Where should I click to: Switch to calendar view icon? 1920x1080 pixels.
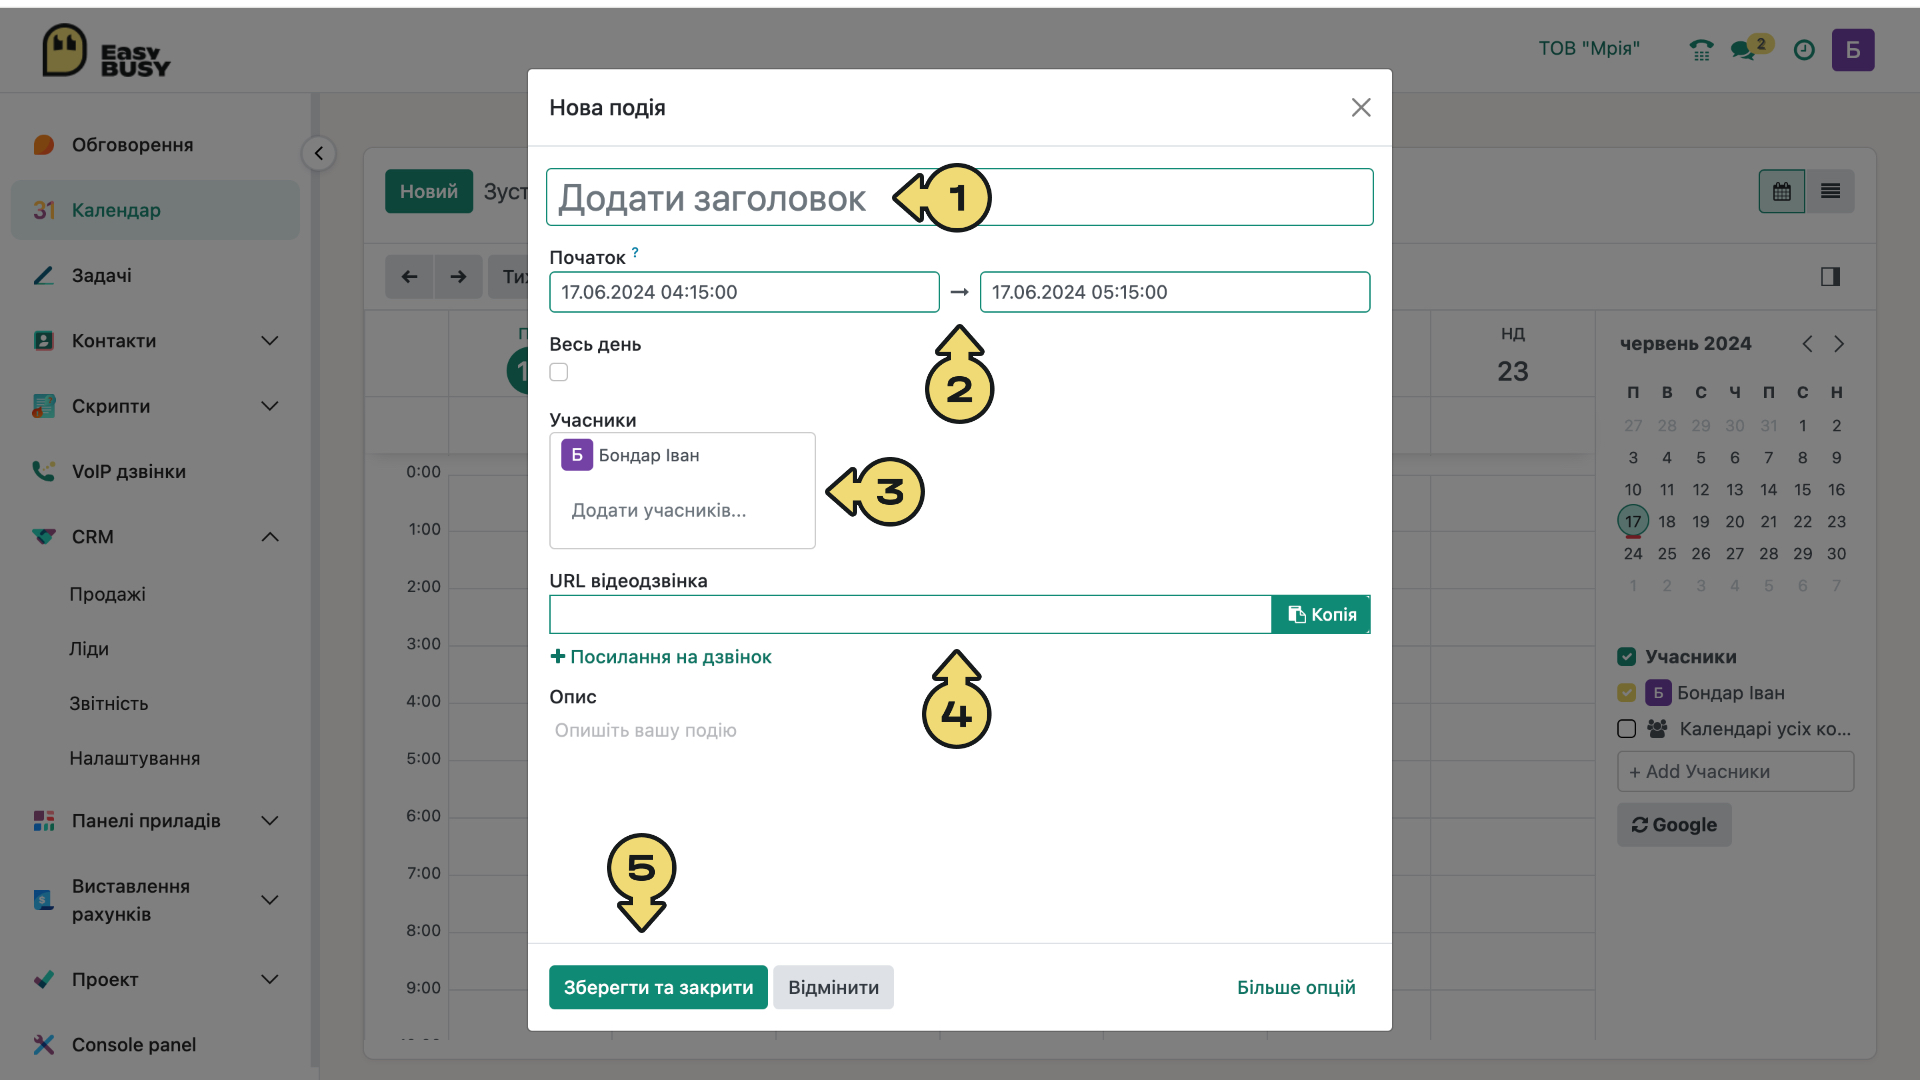pos(1782,191)
